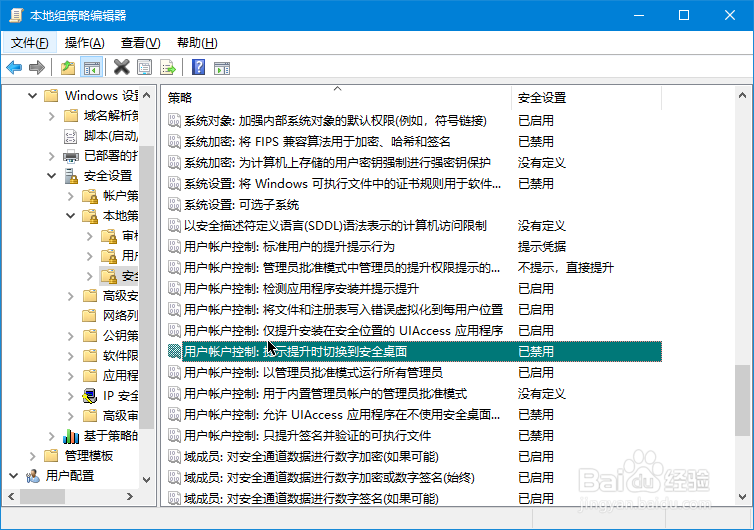This screenshot has width=754, height=530.
Task: Click the IP 安全 policy icon
Action: (x=89, y=396)
